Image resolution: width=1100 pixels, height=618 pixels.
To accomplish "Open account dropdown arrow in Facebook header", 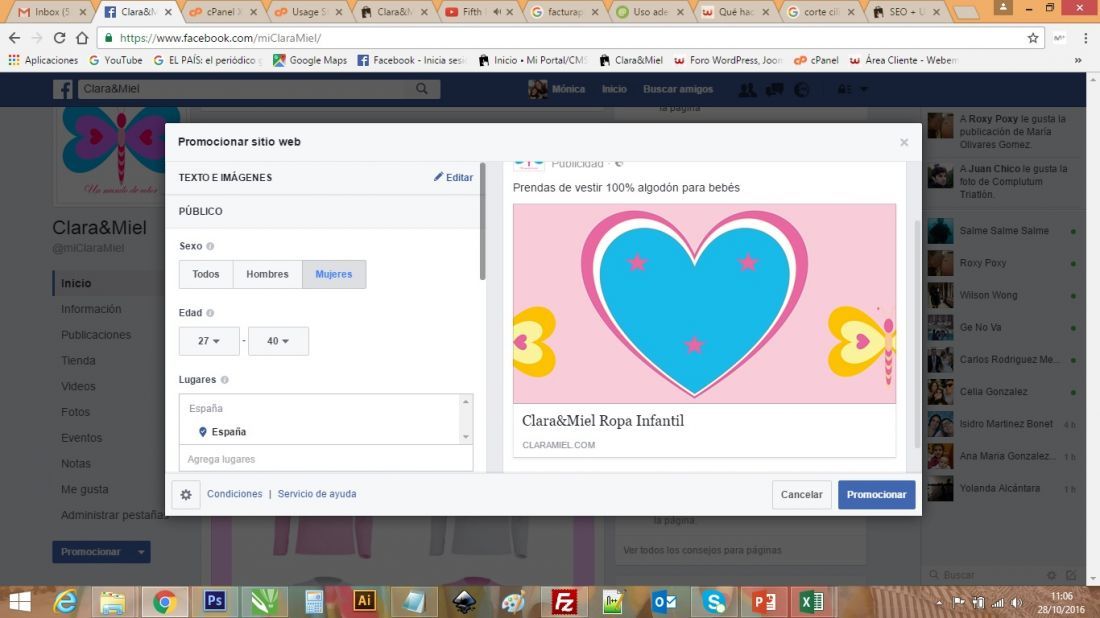I will click(864, 89).
